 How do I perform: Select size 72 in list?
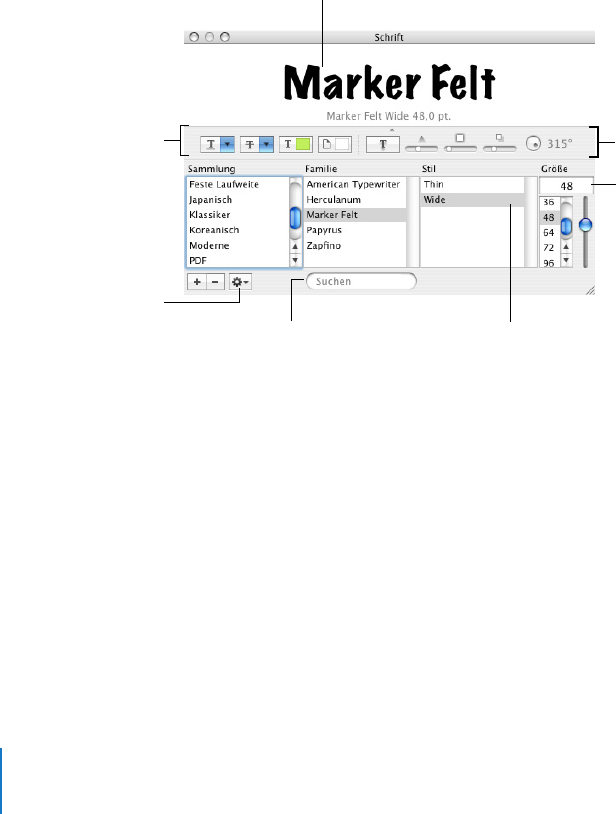(x=549, y=248)
